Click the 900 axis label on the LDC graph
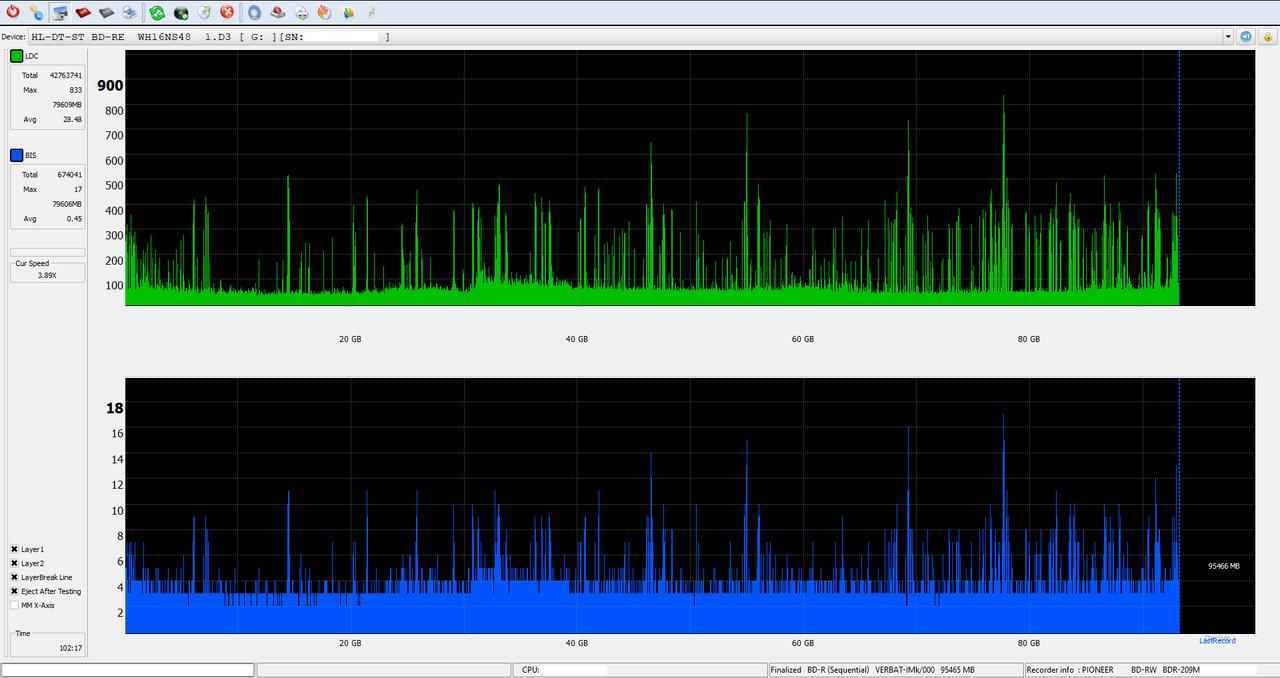The height and width of the screenshot is (678, 1280). pos(110,85)
